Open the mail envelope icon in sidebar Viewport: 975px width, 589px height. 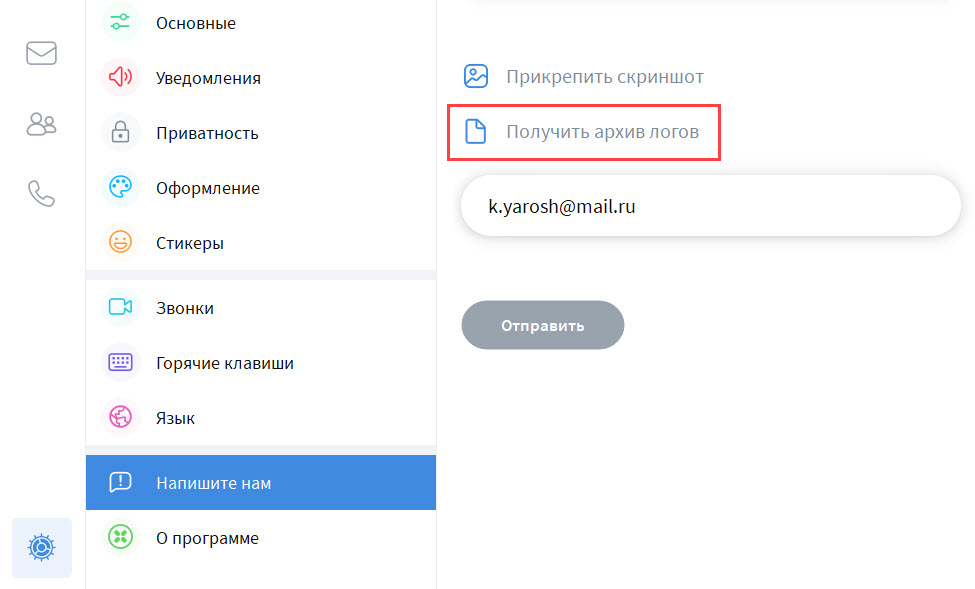[x=41, y=53]
